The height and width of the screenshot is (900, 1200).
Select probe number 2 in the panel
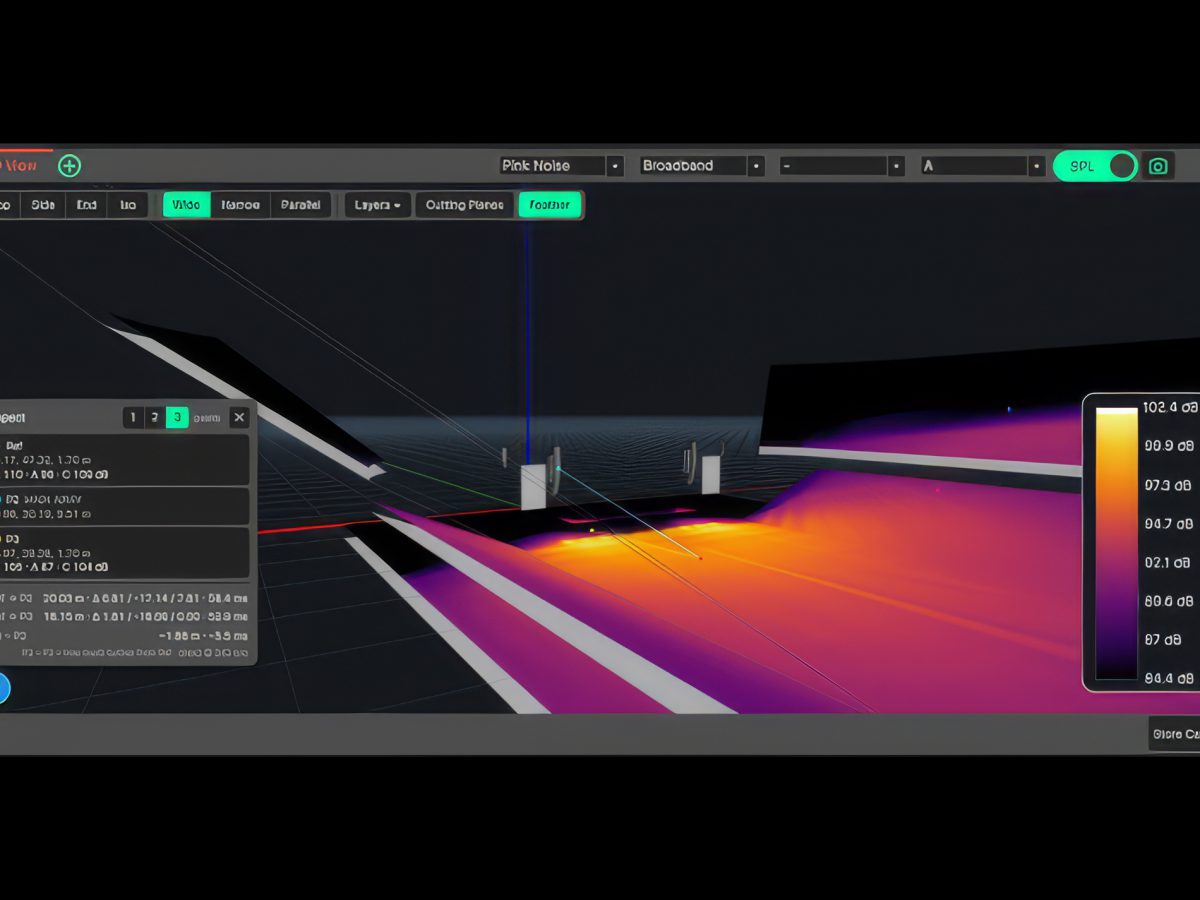pyautogui.click(x=155, y=418)
